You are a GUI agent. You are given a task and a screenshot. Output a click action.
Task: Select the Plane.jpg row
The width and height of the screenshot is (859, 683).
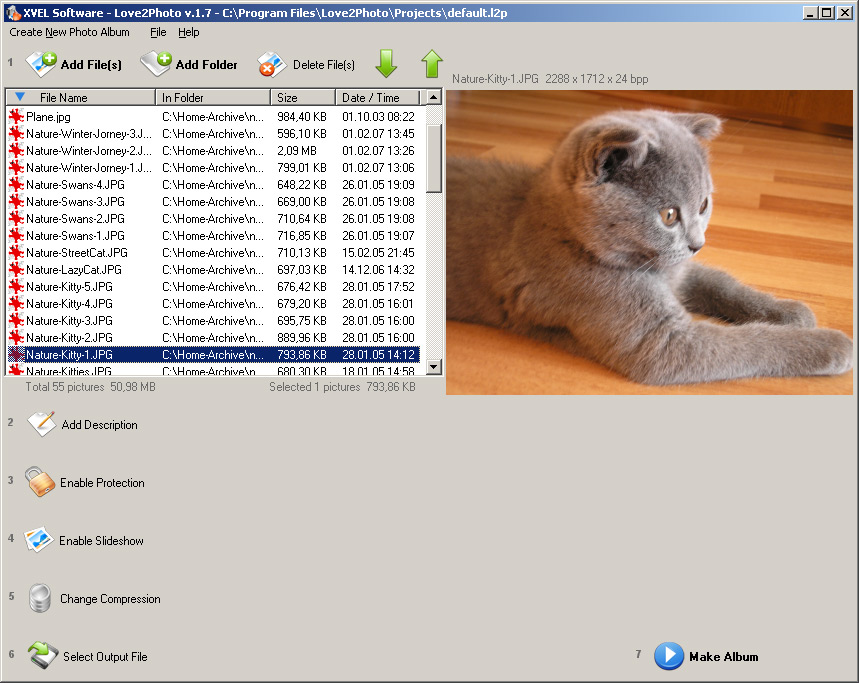click(213, 117)
